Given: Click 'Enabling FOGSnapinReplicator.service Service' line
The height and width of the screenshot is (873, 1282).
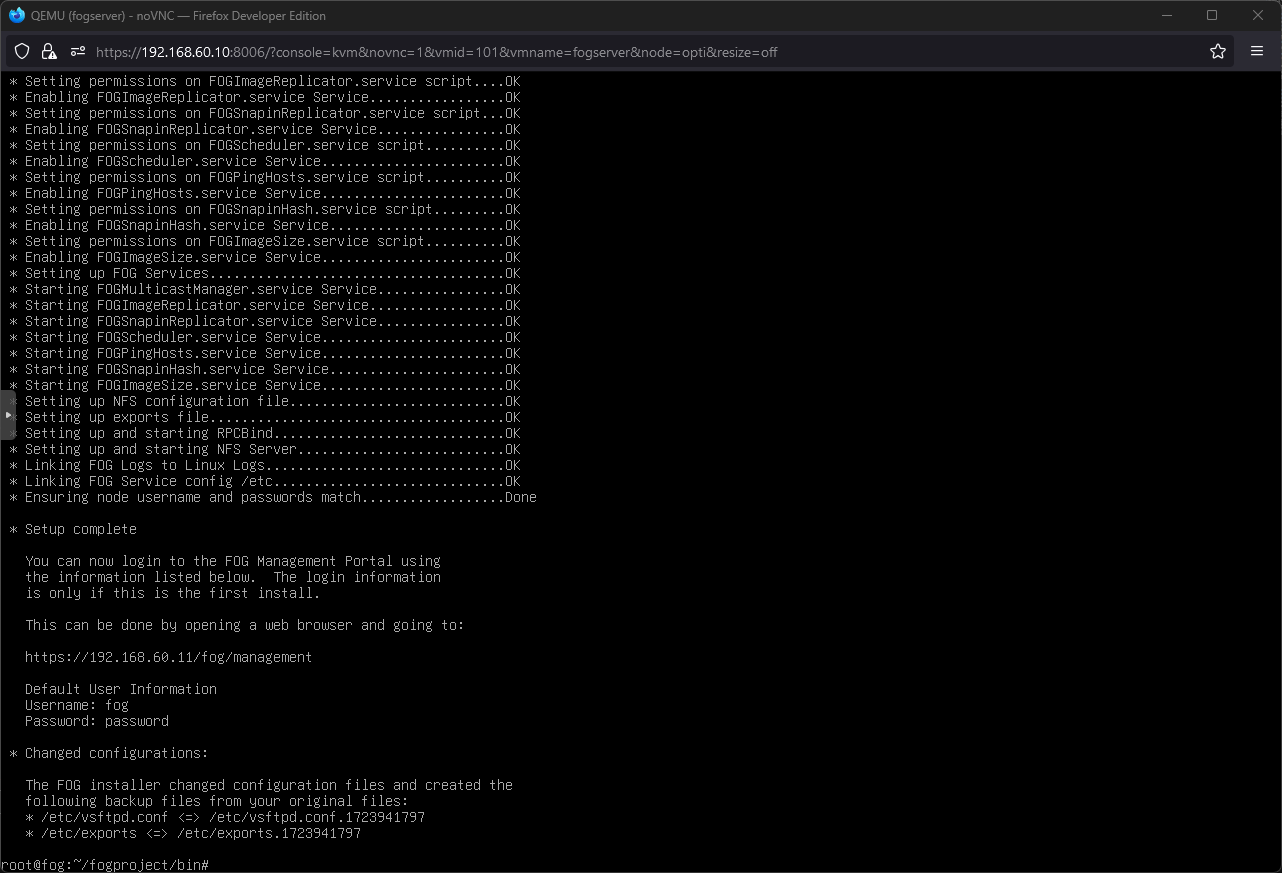Looking at the screenshot, I should click(265, 129).
